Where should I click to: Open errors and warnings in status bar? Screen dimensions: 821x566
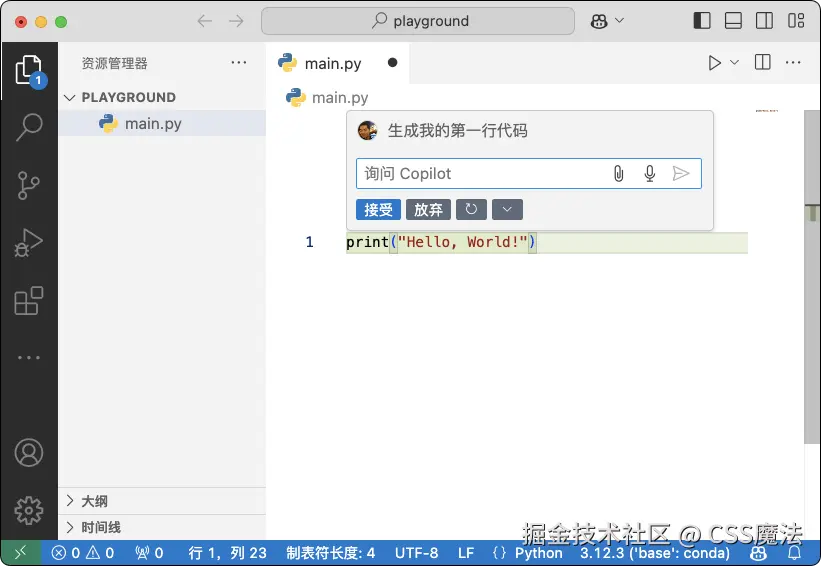click(x=82, y=553)
